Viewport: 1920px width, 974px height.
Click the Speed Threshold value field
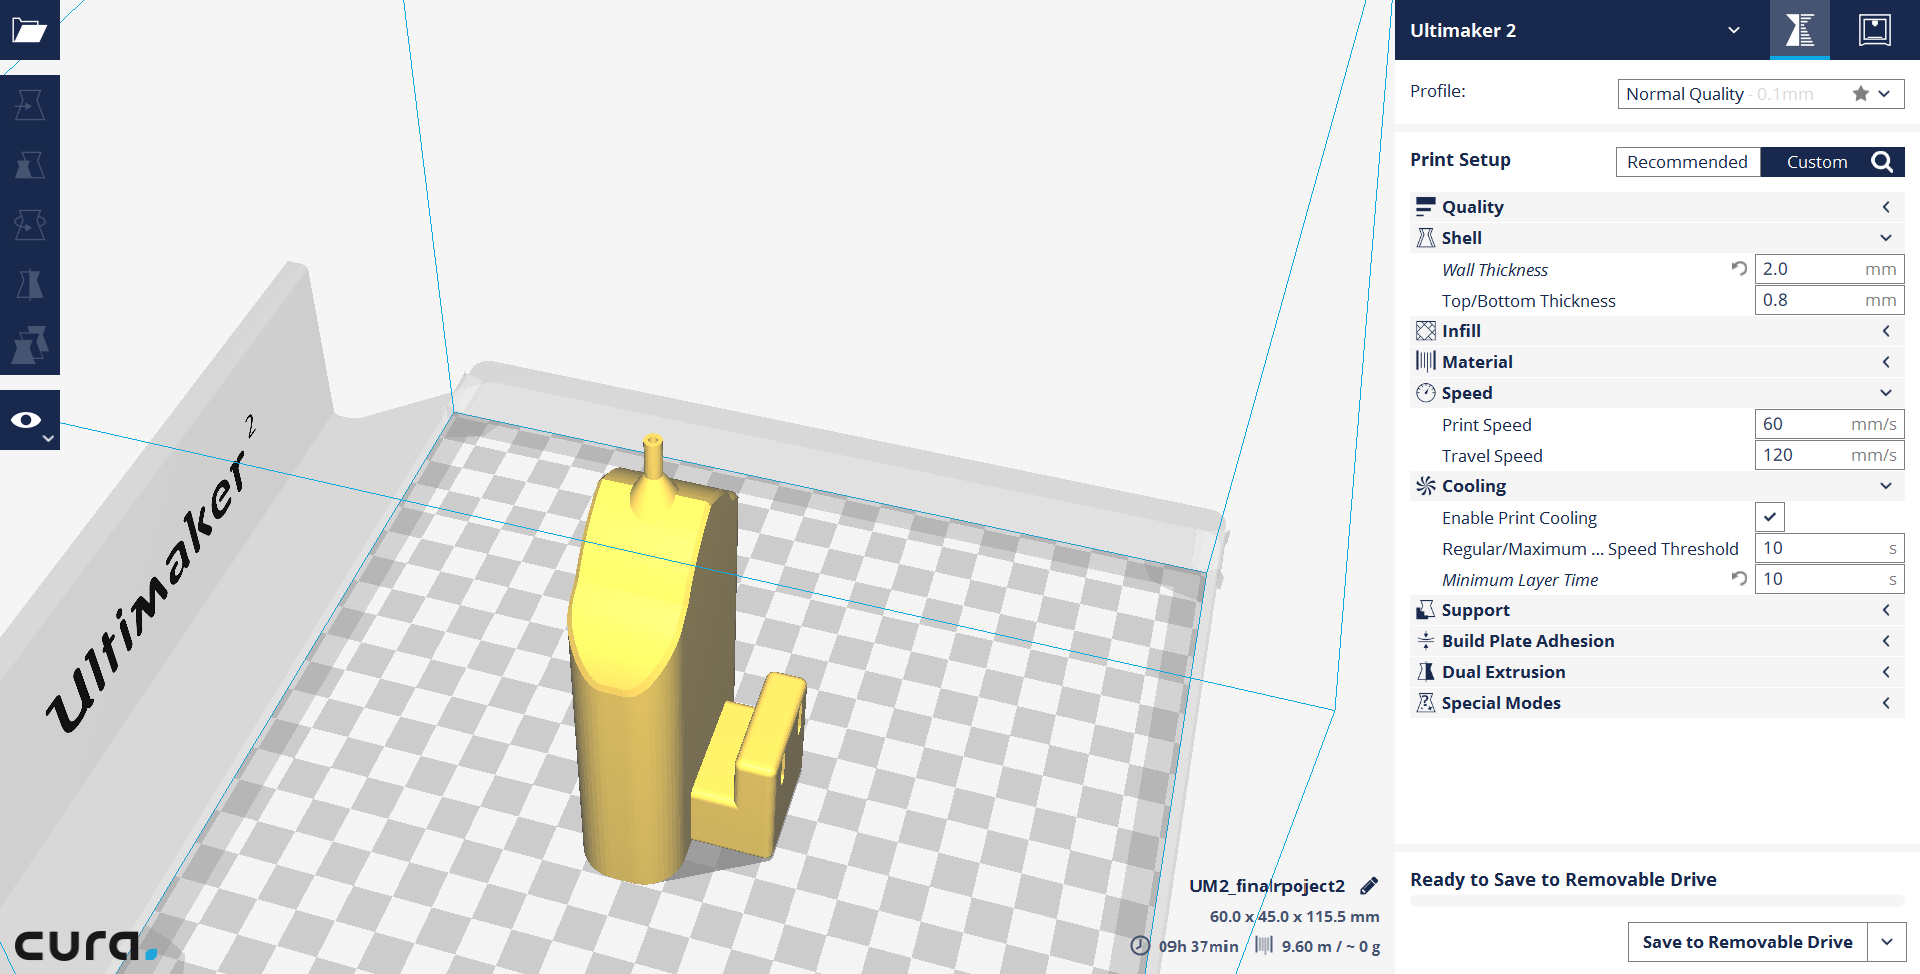[x=1829, y=548]
